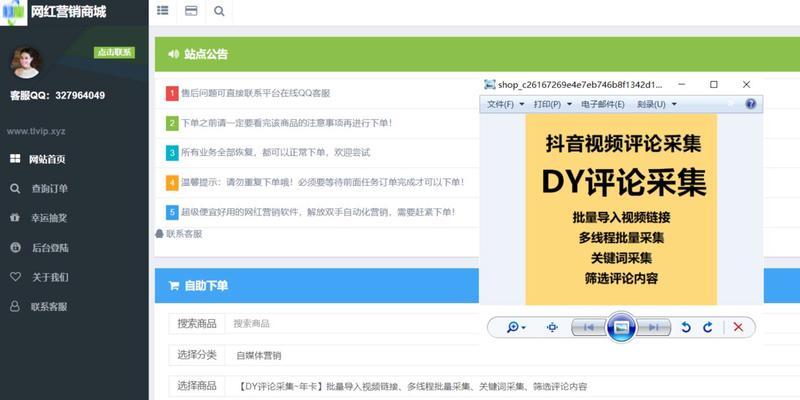
Task: Click the help question mark icon in viewer
Action: coord(751,104)
